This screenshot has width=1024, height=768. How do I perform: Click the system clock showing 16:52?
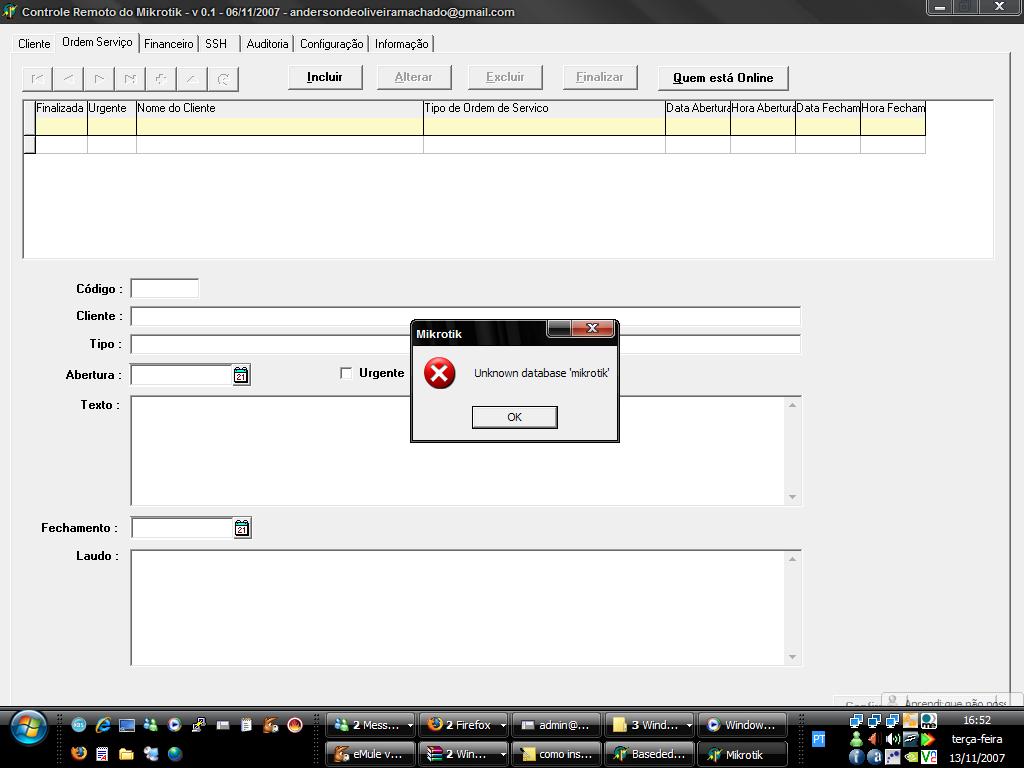pos(976,720)
